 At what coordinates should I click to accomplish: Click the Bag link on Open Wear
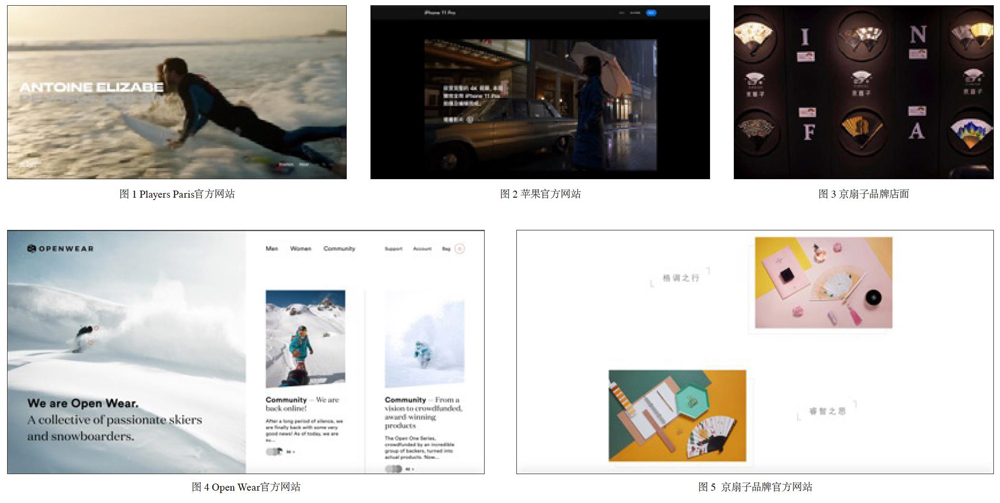446,249
